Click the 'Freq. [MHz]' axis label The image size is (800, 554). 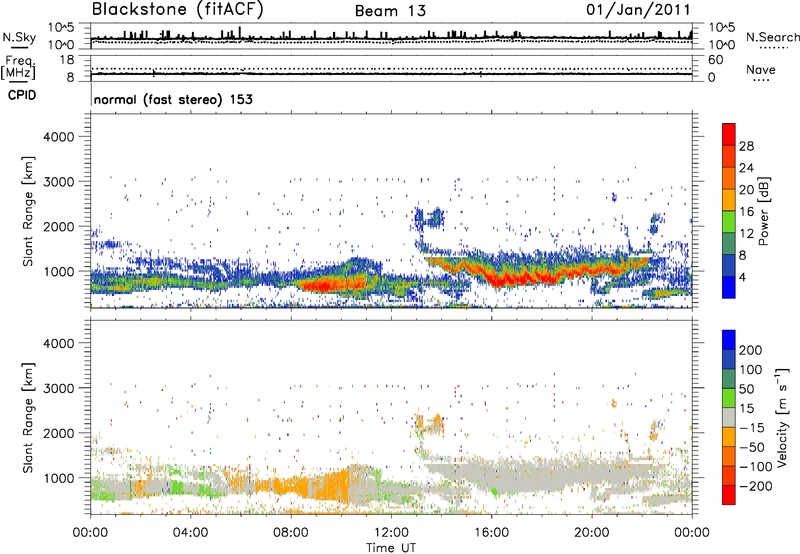pyautogui.click(x=18, y=68)
